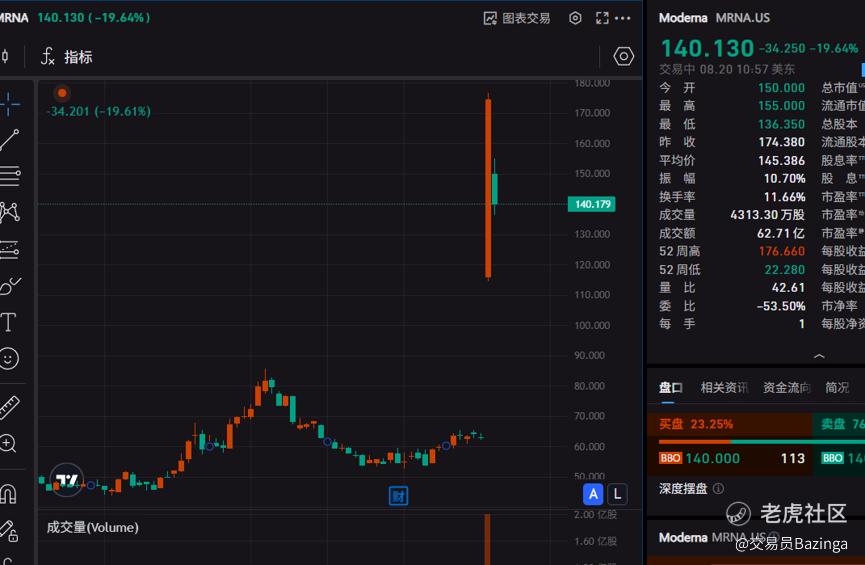Select the brush drawing tool

pyautogui.click(x=9, y=286)
